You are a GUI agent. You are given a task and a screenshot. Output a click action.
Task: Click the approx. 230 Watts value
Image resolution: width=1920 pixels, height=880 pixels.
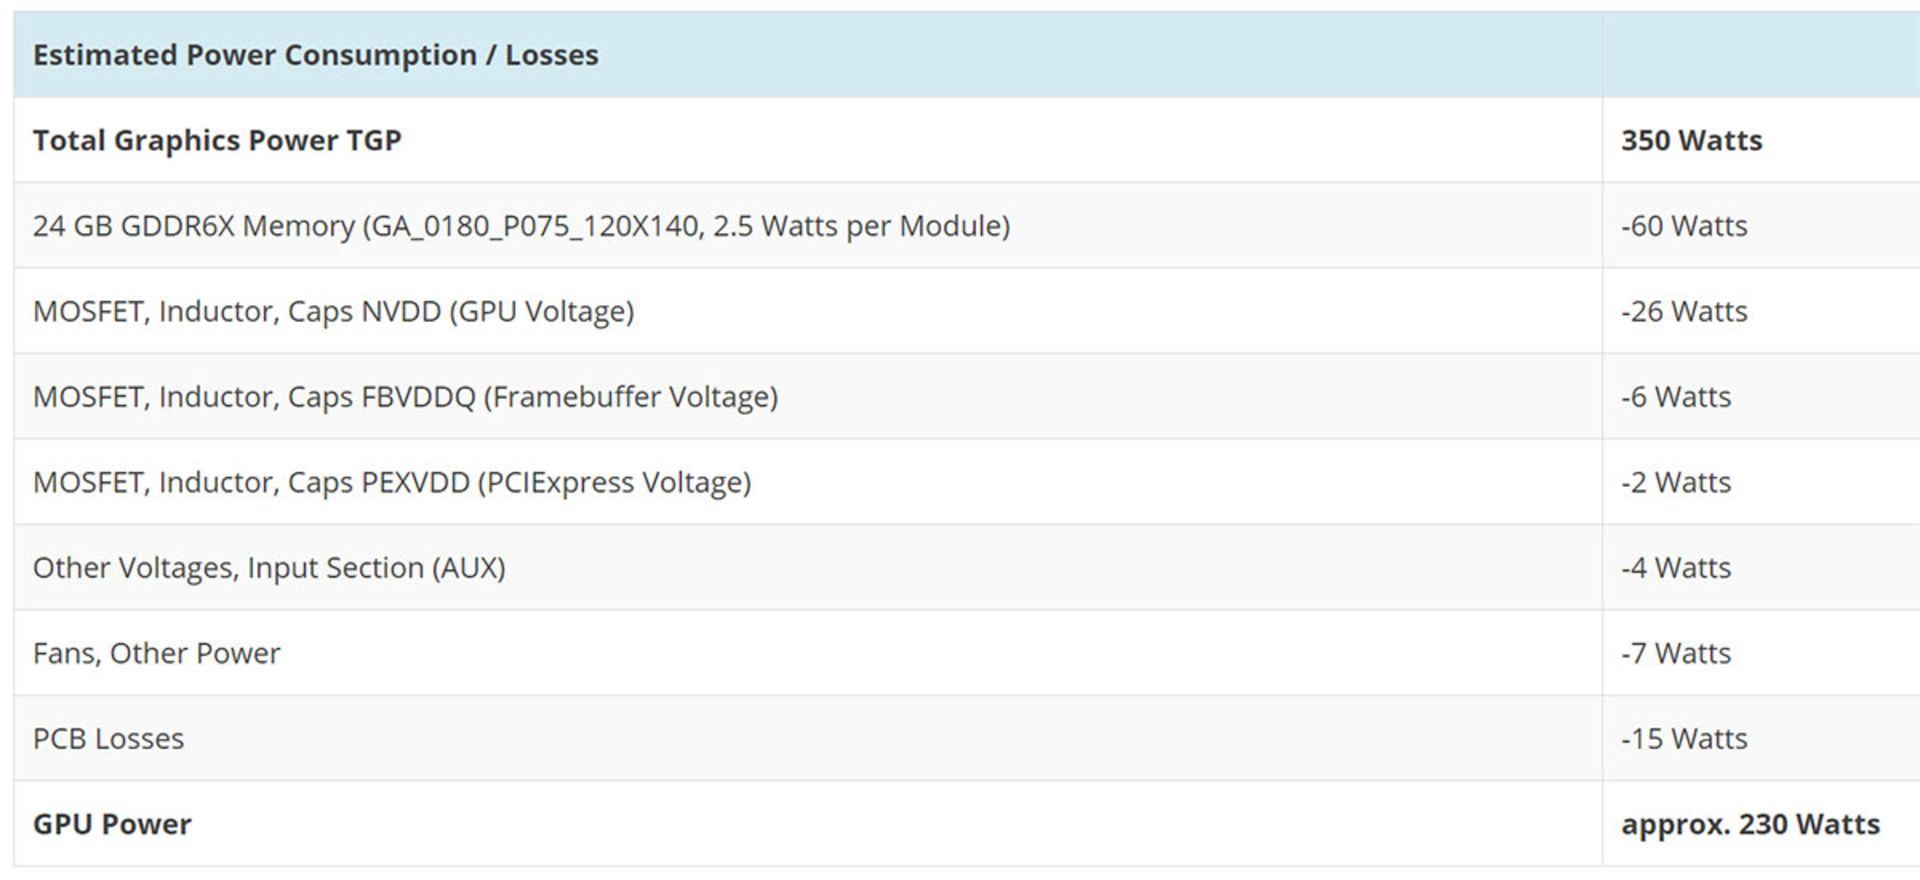pyautogui.click(x=1750, y=824)
